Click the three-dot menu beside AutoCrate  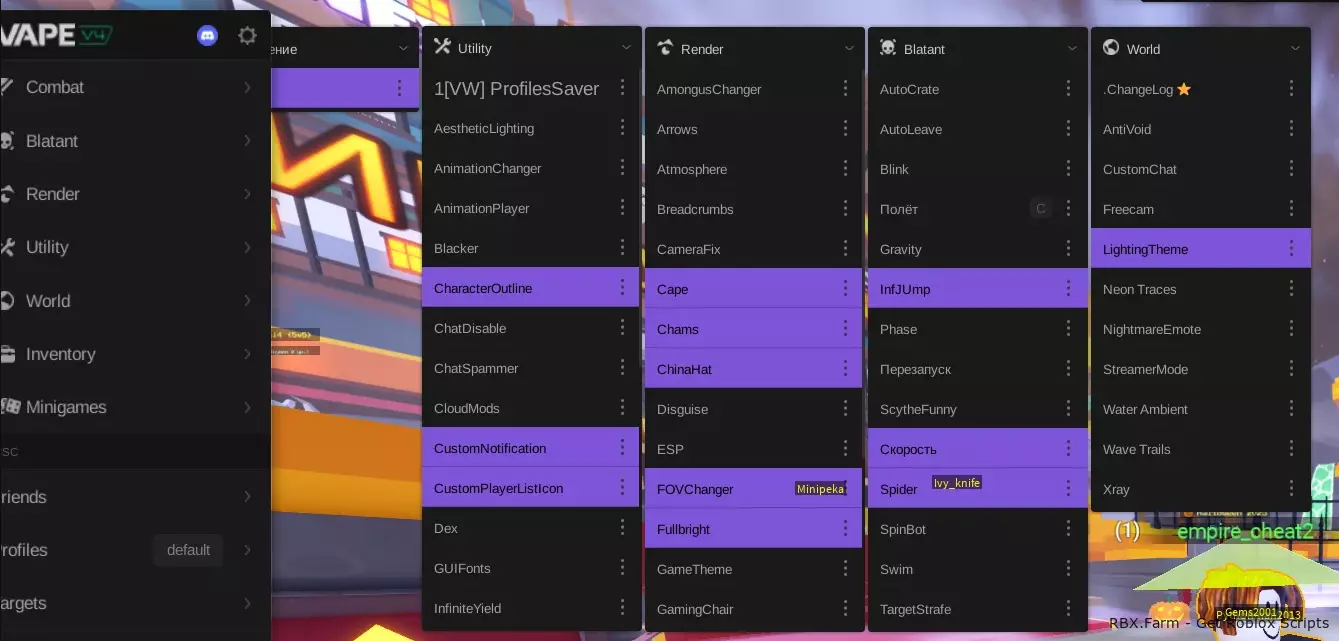[1068, 89]
